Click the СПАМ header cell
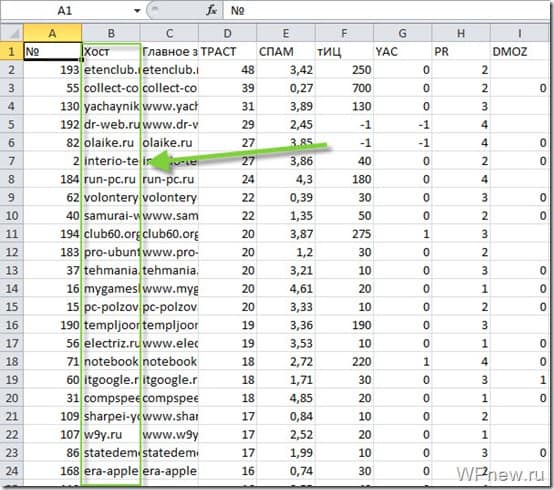The image size is (554, 490). tap(286, 52)
